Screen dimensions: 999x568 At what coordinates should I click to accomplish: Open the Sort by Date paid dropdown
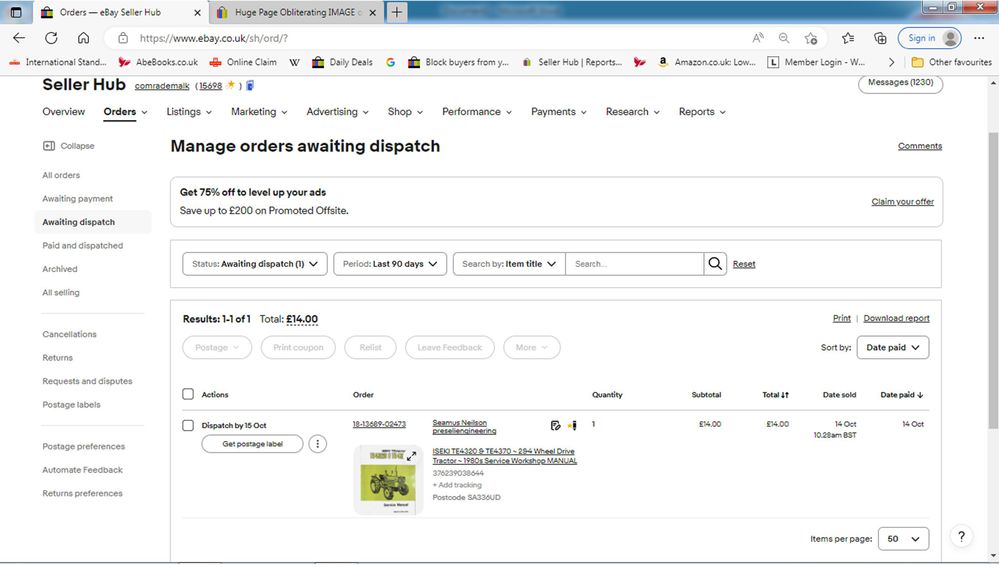893,348
